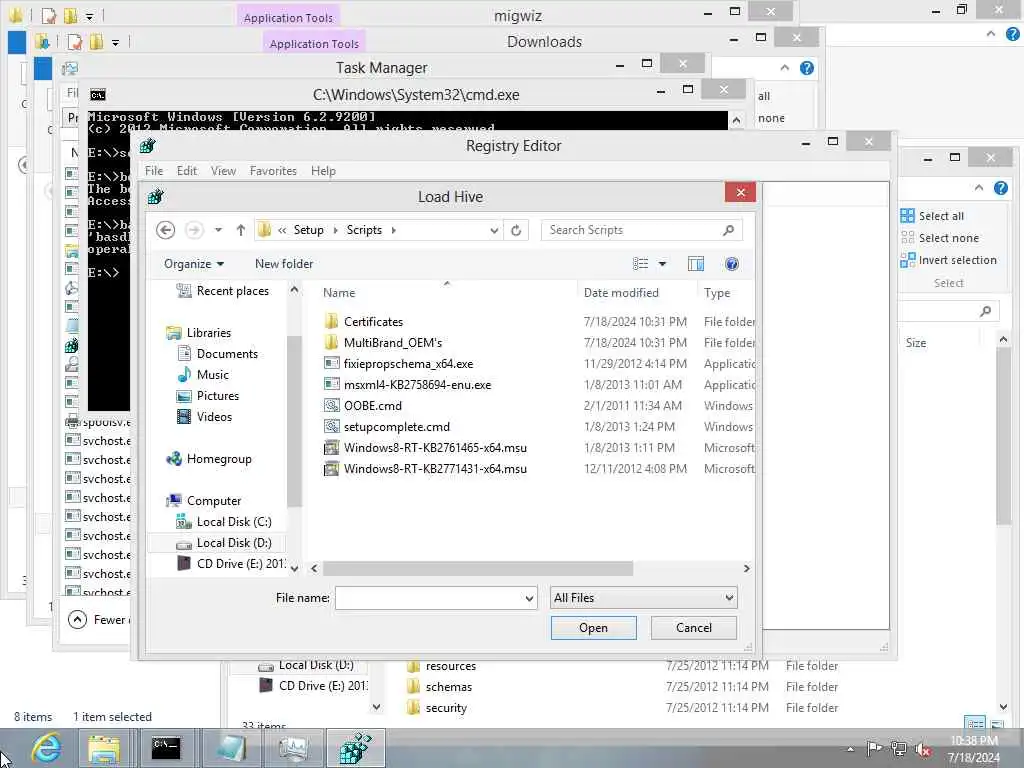Viewport: 1024px width, 768px height.
Task: Switch to Task Manager taskbar icon
Action: (293, 748)
